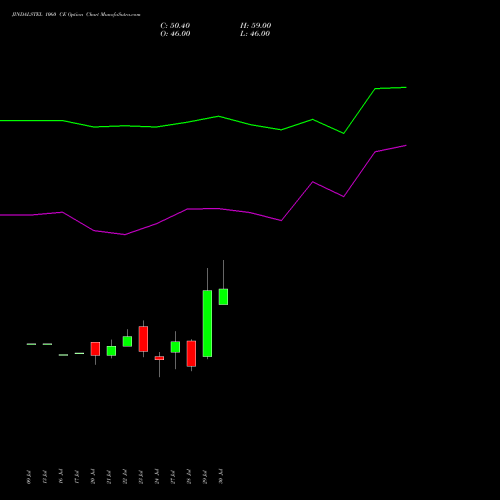
Task: Select the red candle for 20 Jul
Action: 95,349
